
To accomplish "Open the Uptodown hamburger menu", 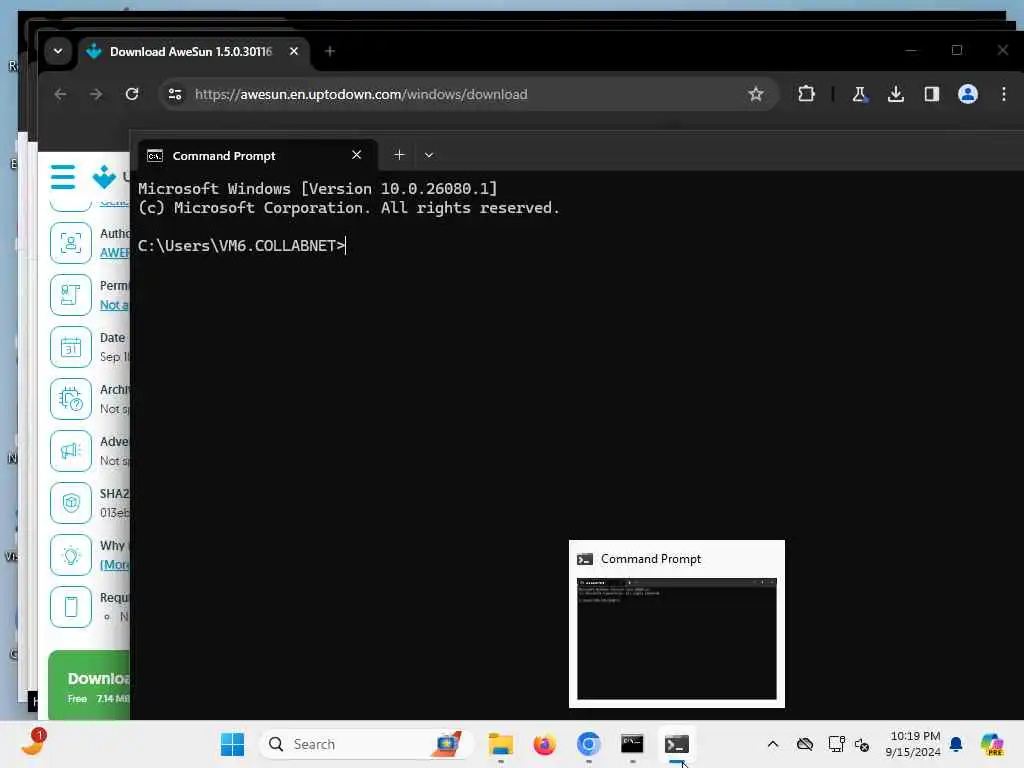I will [63, 176].
